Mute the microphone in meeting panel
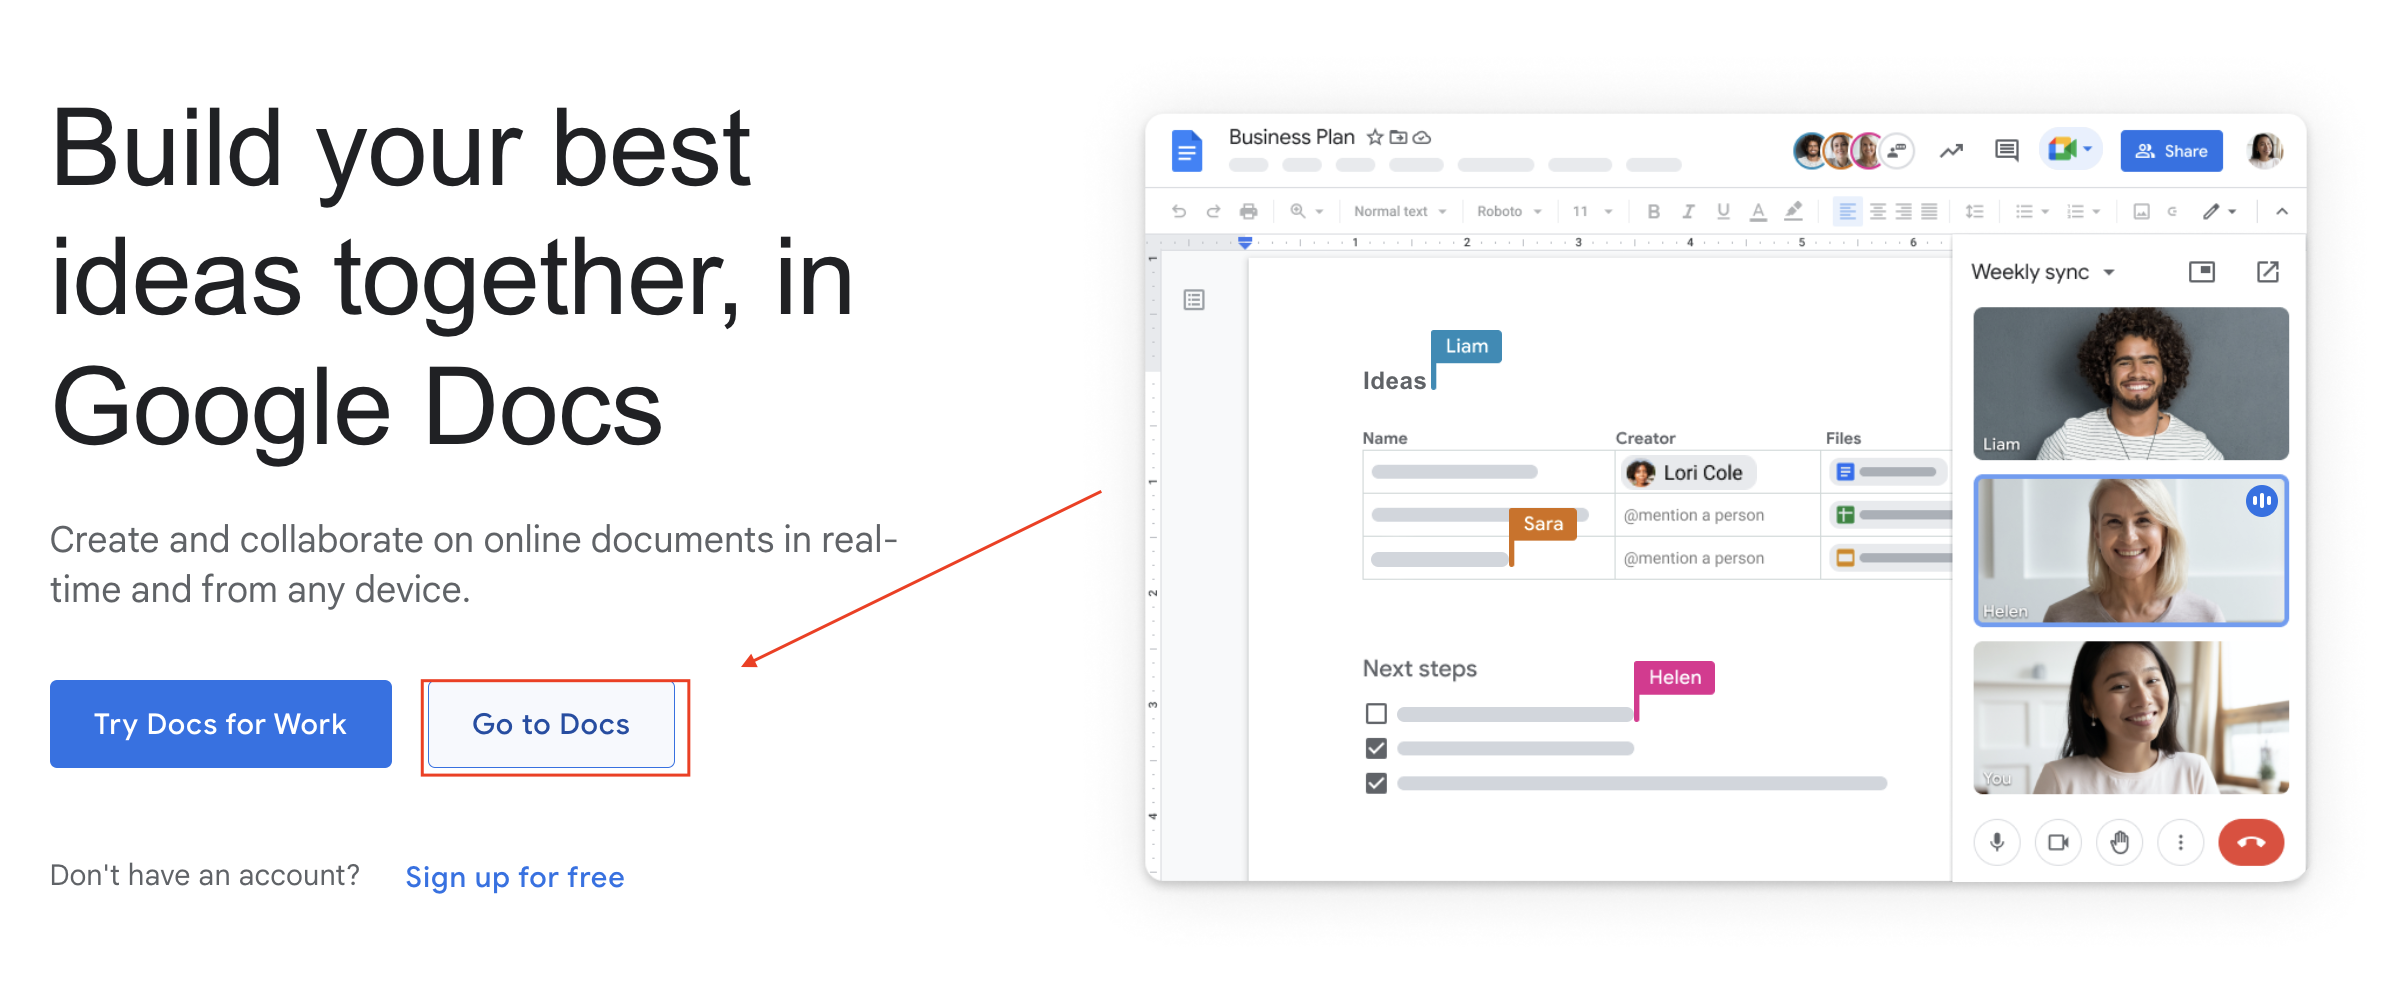Image resolution: width=2400 pixels, height=984 pixels. pyautogui.click(x=1997, y=842)
